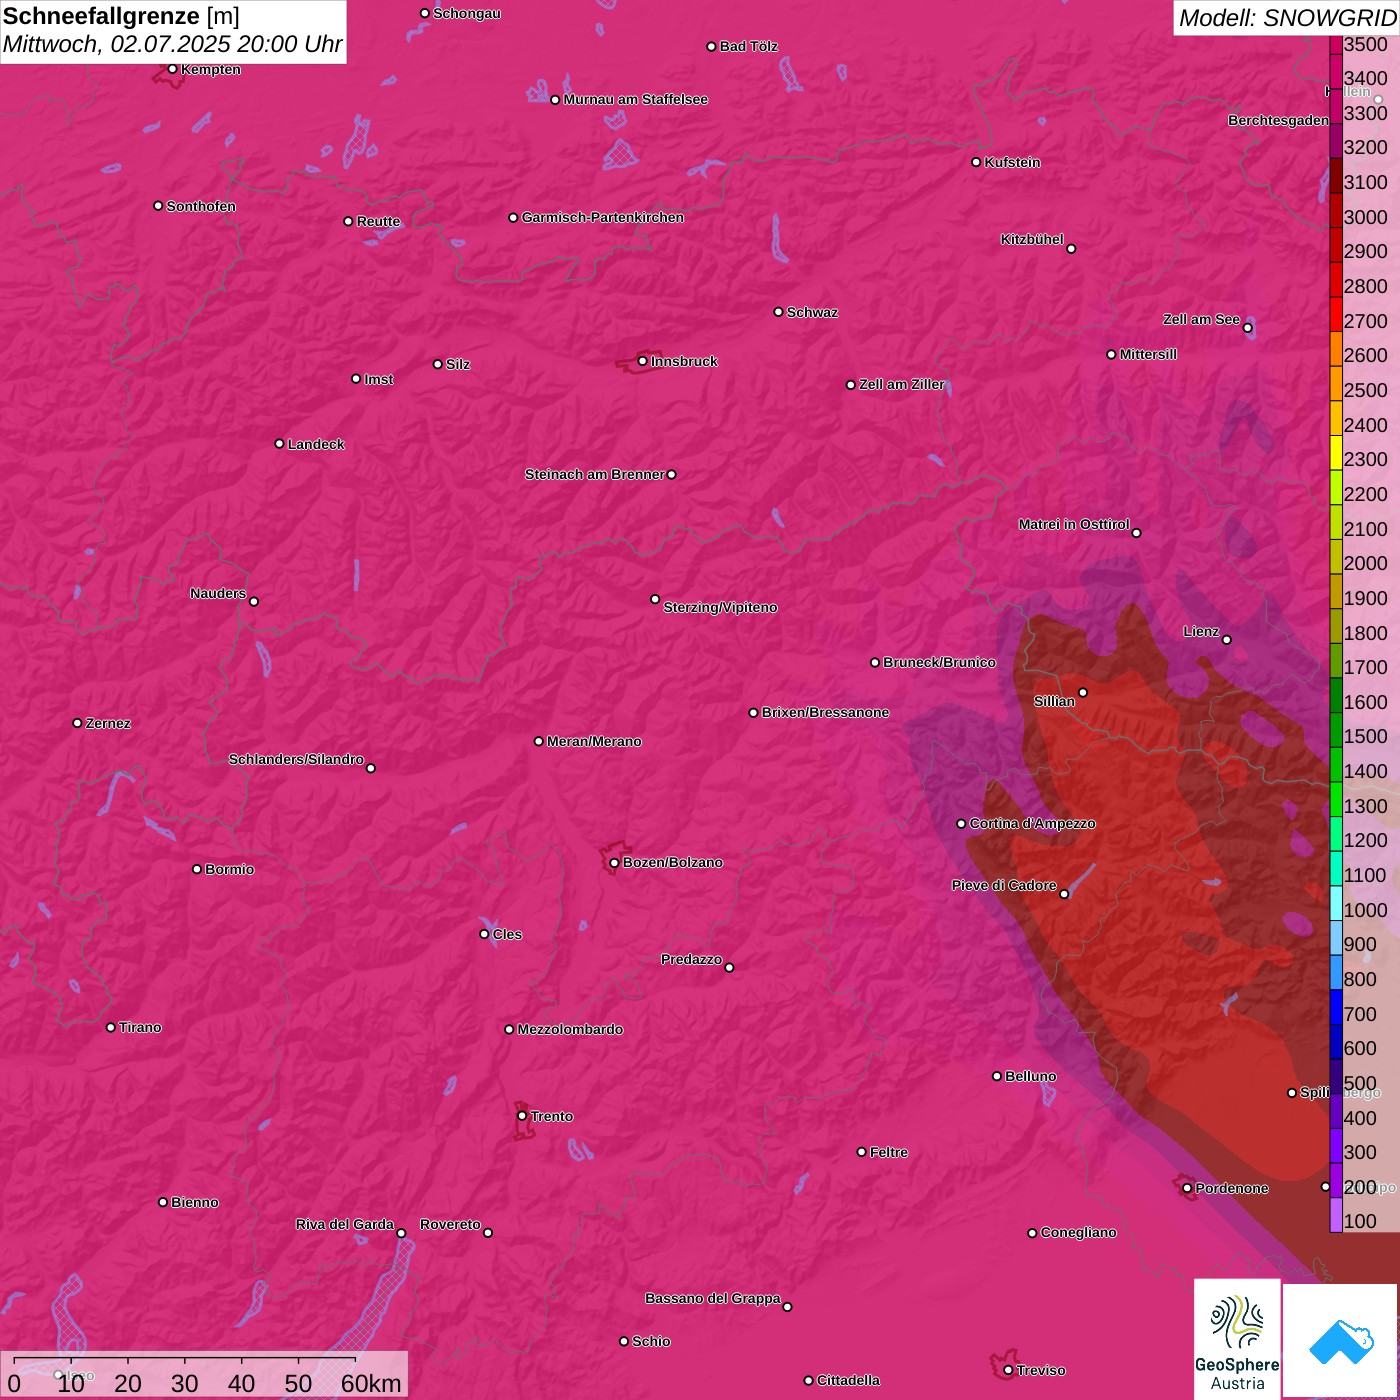This screenshot has width=1400, height=1400.
Task: Click the Zernez label
Action: (x=108, y=723)
